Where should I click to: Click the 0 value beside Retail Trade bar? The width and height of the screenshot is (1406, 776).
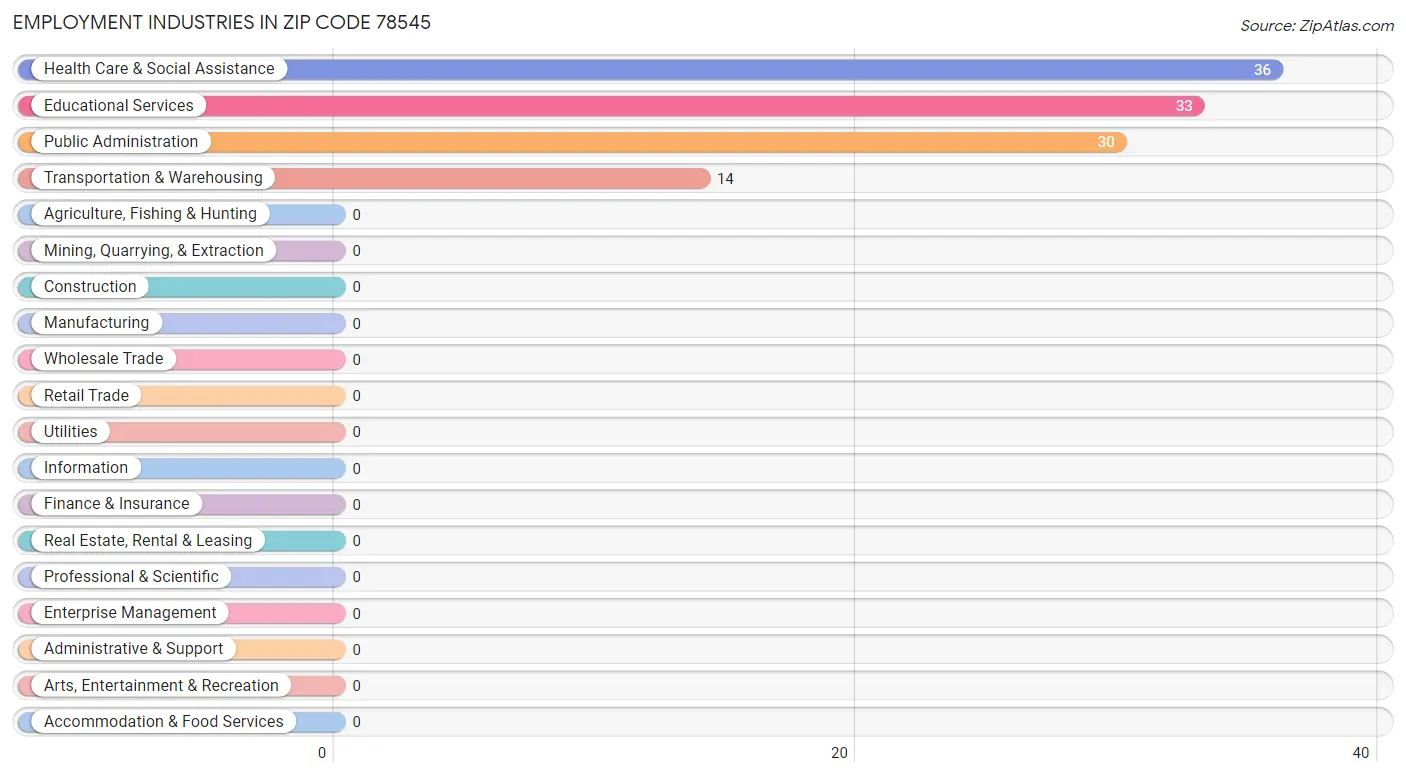[x=356, y=396]
